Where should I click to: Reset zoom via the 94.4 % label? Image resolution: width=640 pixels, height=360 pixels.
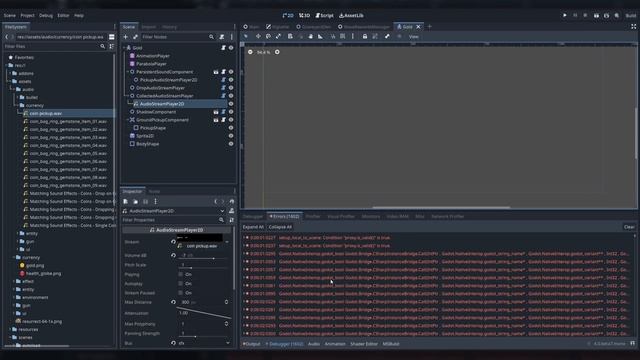[x=264, y=52]
